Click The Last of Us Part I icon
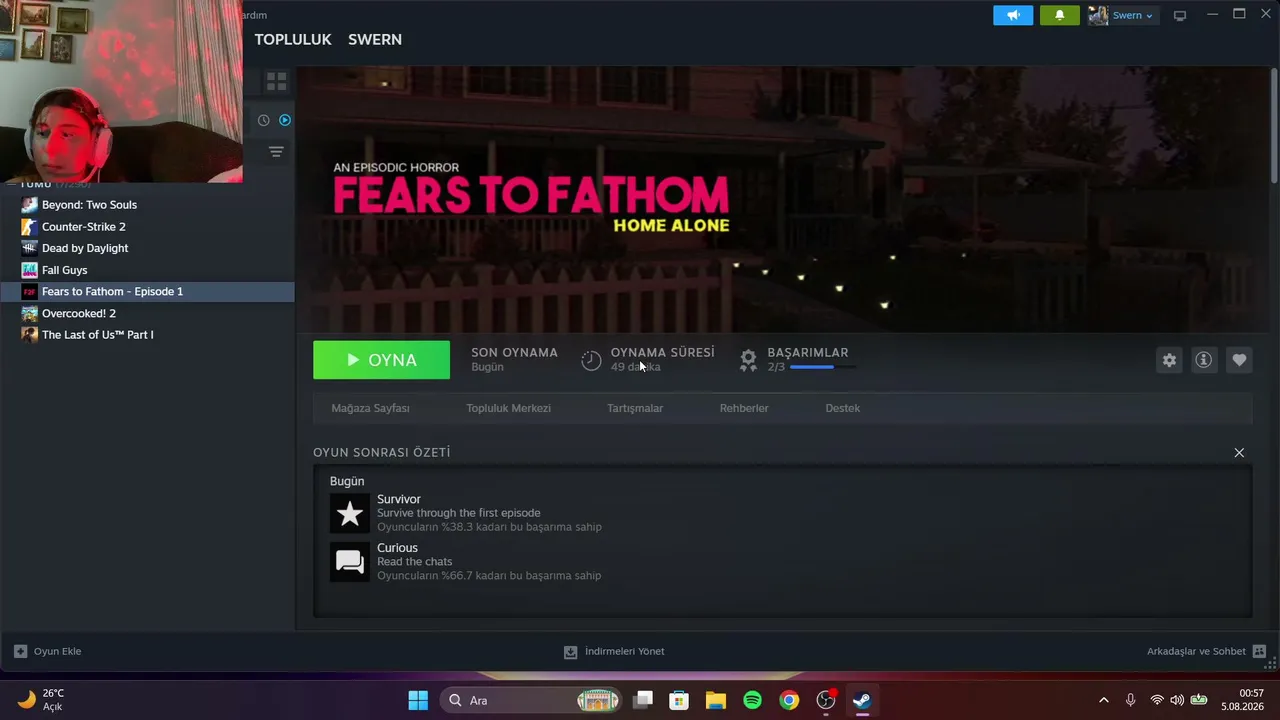The image size is (1280, 720). pos(30,335)
